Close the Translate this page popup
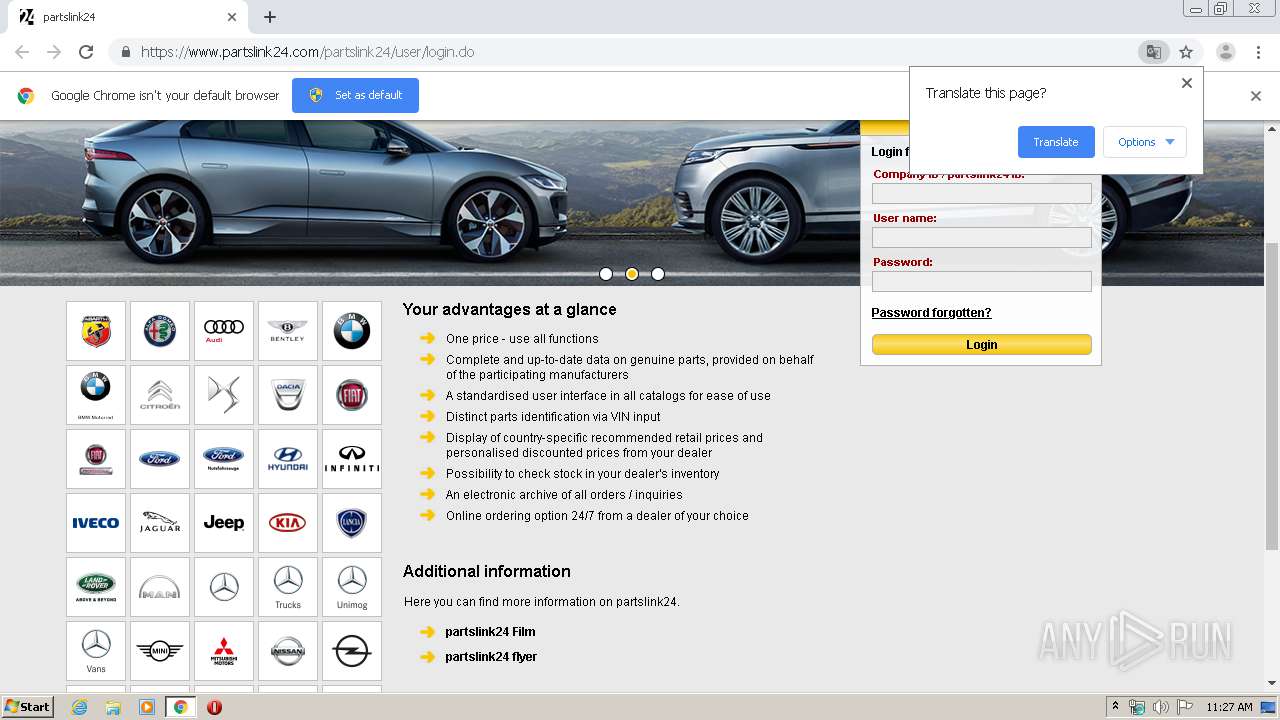 tap(1187, 83)
